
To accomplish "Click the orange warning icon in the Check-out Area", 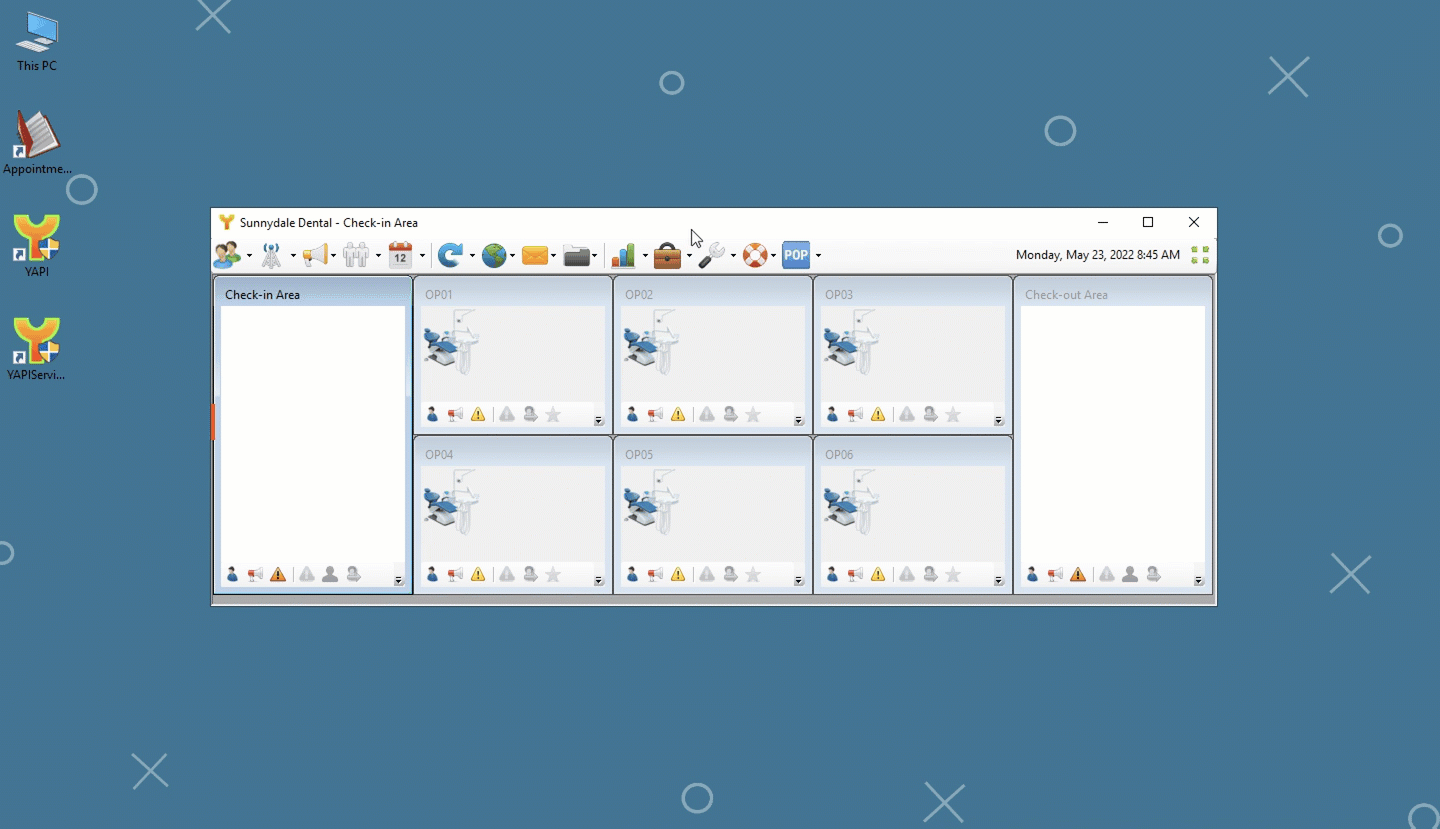I will tap(1078, 574).
